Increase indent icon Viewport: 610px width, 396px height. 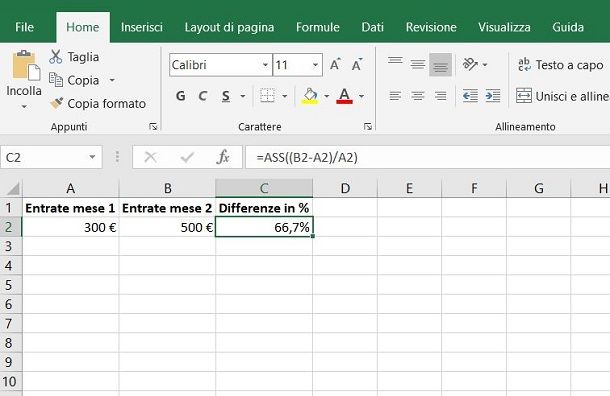point(493,96)
